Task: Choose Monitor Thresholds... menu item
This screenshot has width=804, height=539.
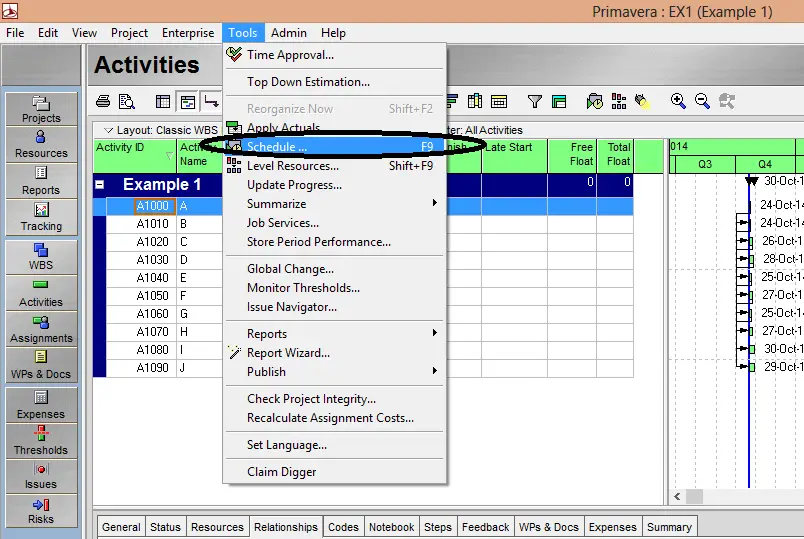Action: (x=334, y=288)
